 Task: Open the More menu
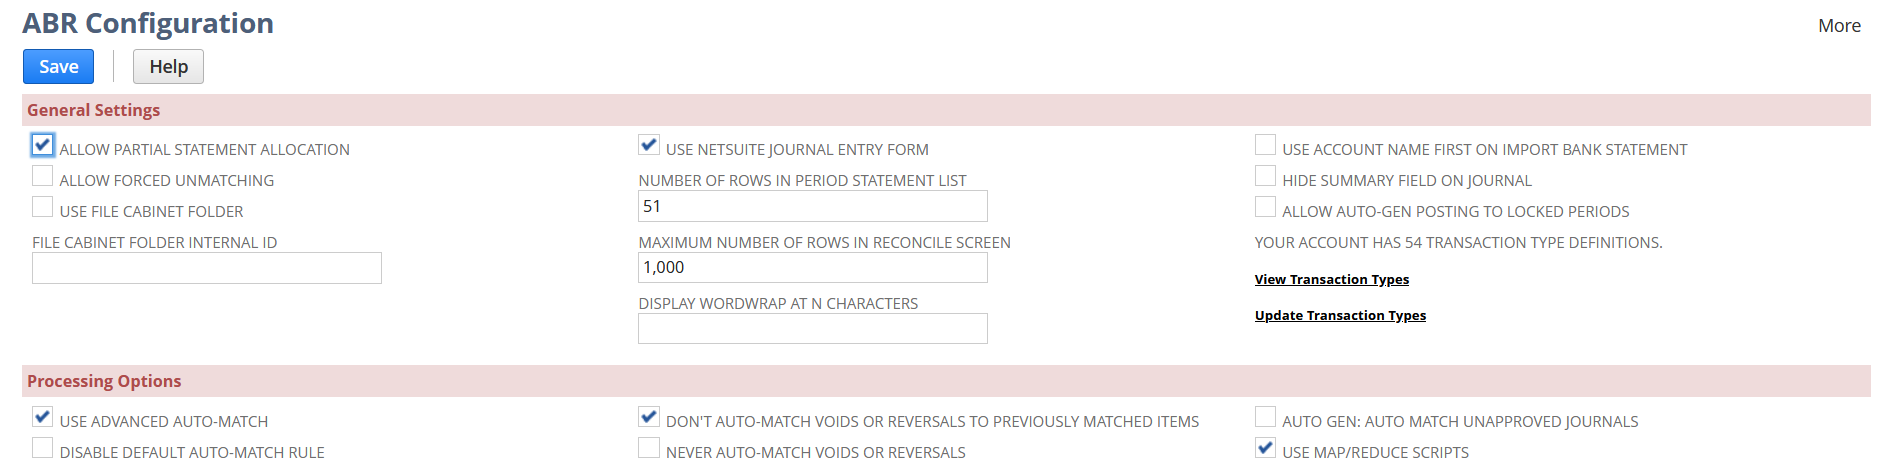1838,26
